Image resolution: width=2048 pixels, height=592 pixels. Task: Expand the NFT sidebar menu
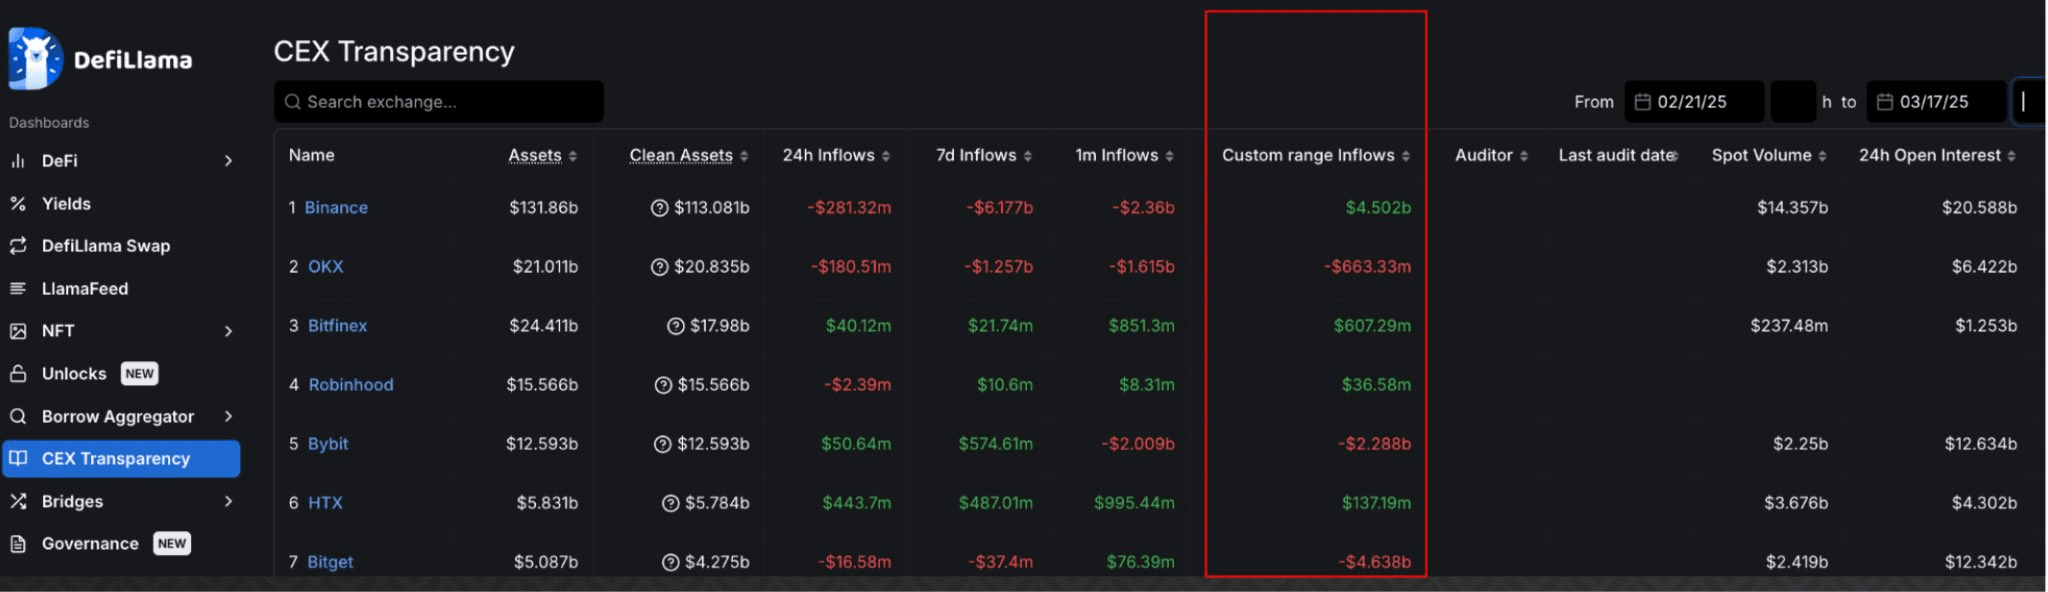(x=229, y=331)
